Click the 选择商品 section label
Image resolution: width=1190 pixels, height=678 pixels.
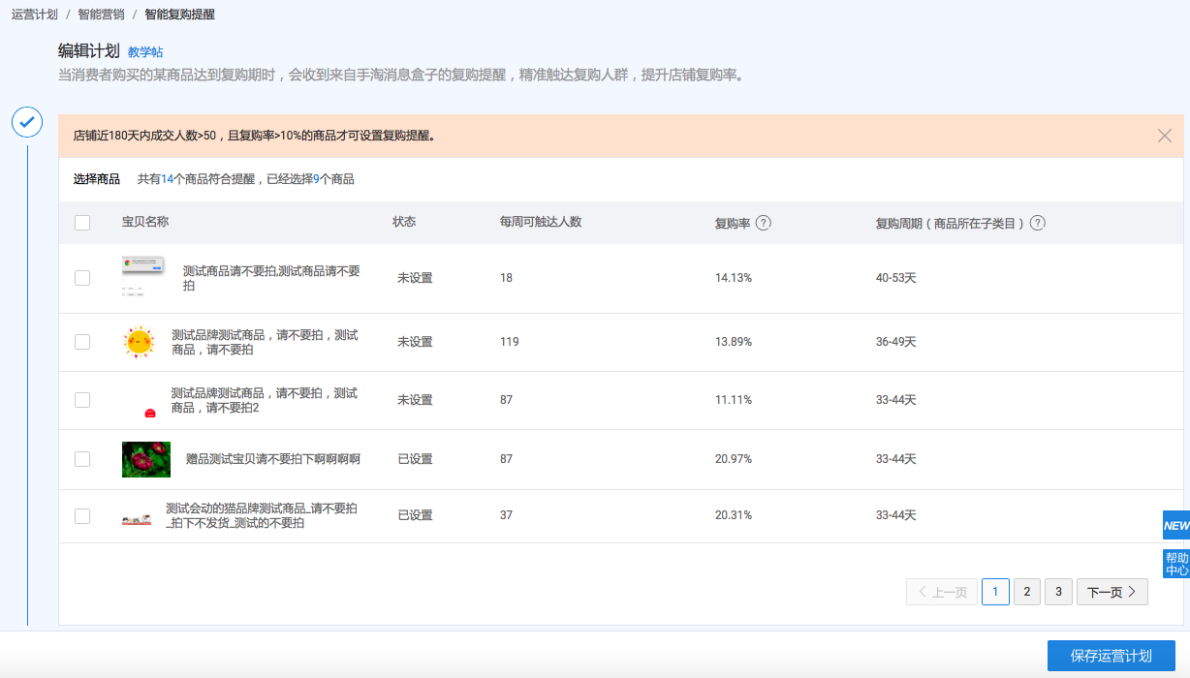[x=96, y=179]
